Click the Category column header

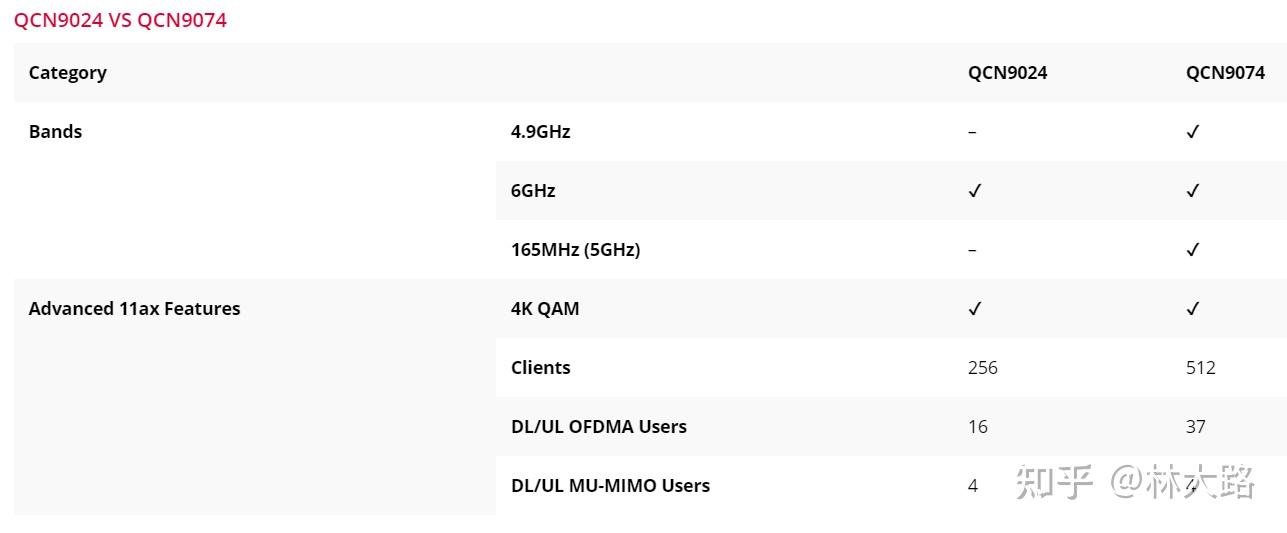[x=67, y=73]
